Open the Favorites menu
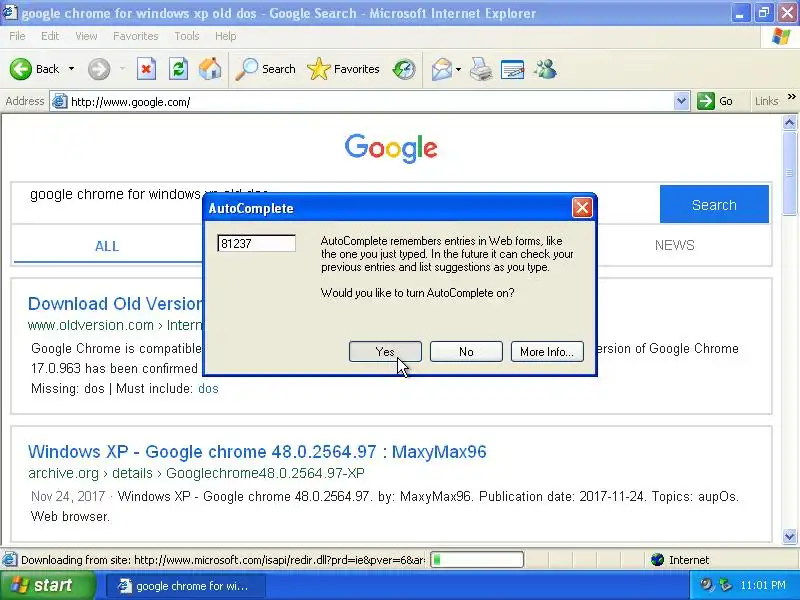Viewport: 800px width, 600px height. coord(136,36)
